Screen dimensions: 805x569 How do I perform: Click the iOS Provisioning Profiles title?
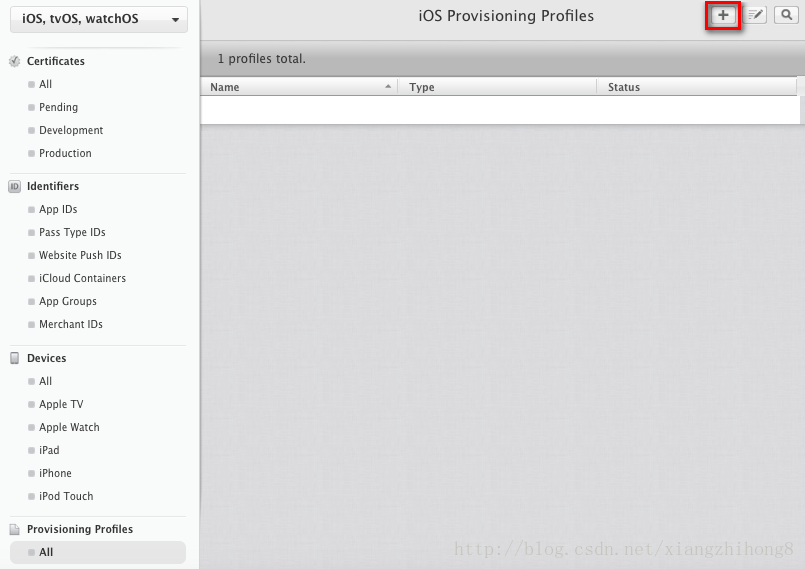[506, 16]
